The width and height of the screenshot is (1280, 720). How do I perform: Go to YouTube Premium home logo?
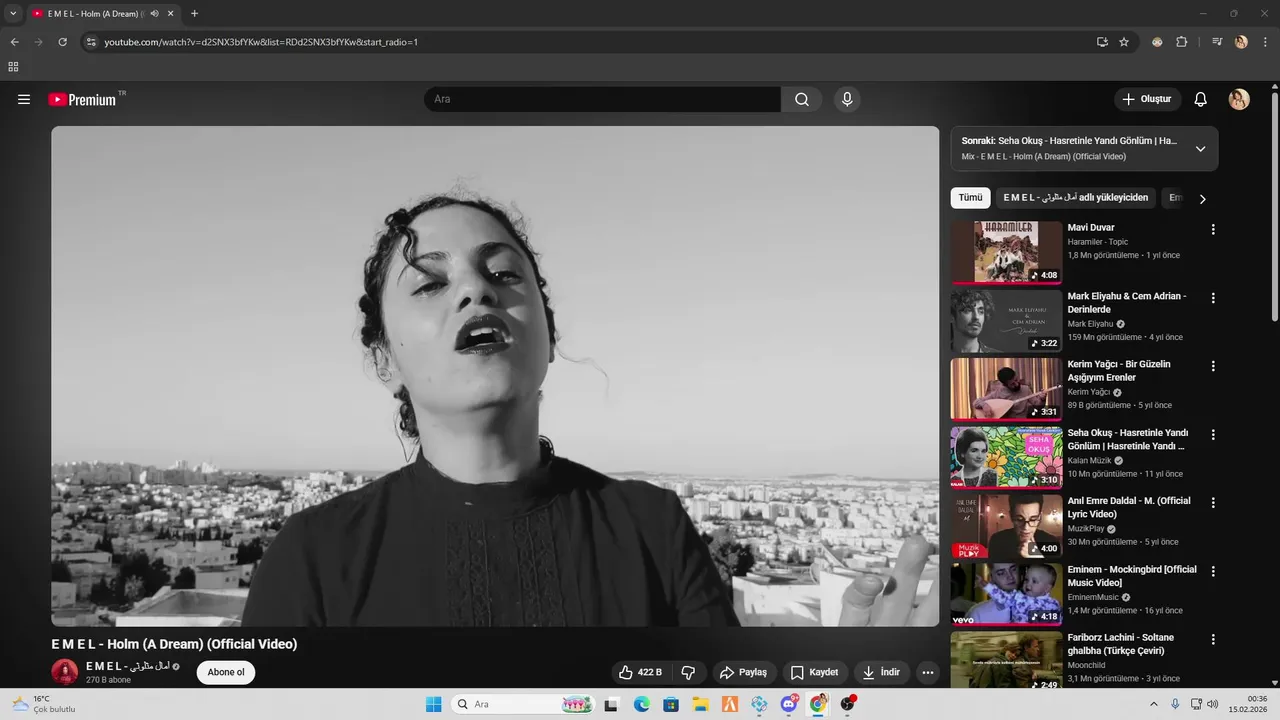[82, 99]
